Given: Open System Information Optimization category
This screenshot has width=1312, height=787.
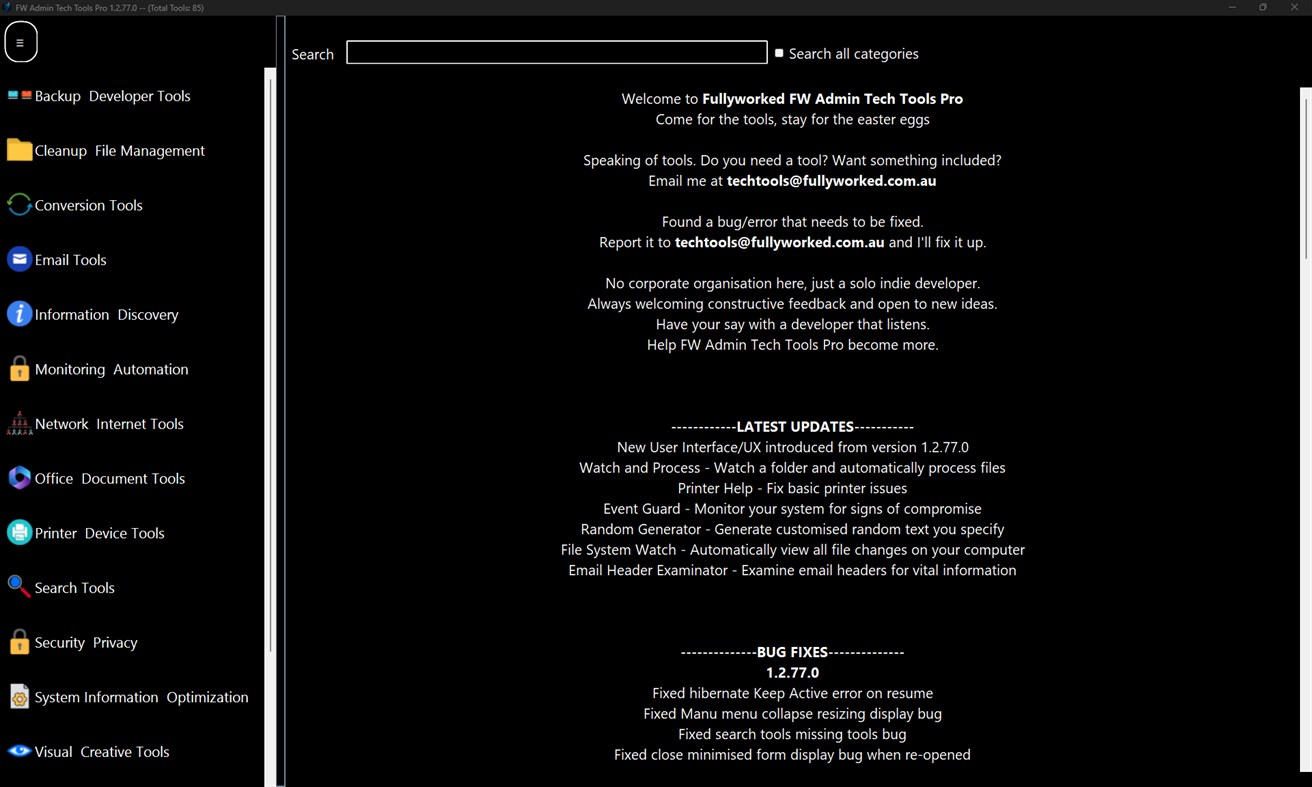Looking at the screenshot, I should 141,697.
